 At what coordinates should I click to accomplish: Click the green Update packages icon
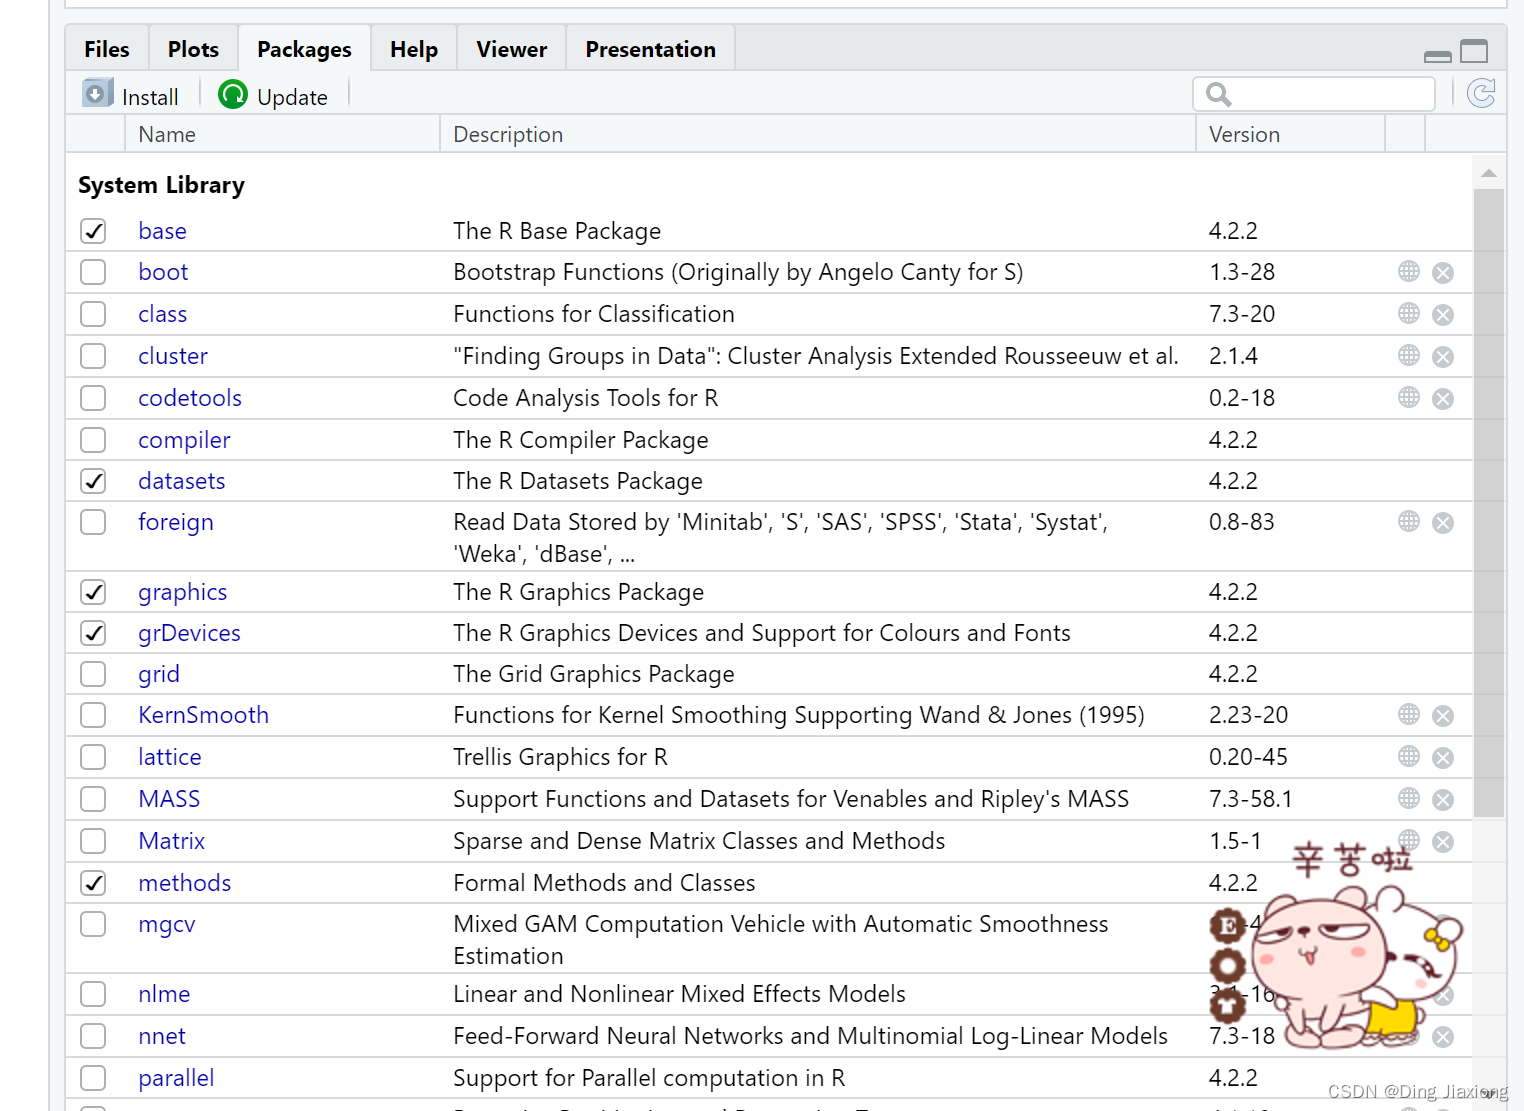(x=233, y=95)
